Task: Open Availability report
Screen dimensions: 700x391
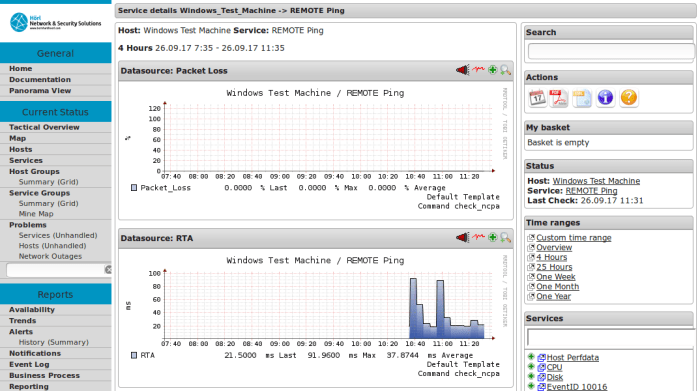Action: (x=32, y=309)
